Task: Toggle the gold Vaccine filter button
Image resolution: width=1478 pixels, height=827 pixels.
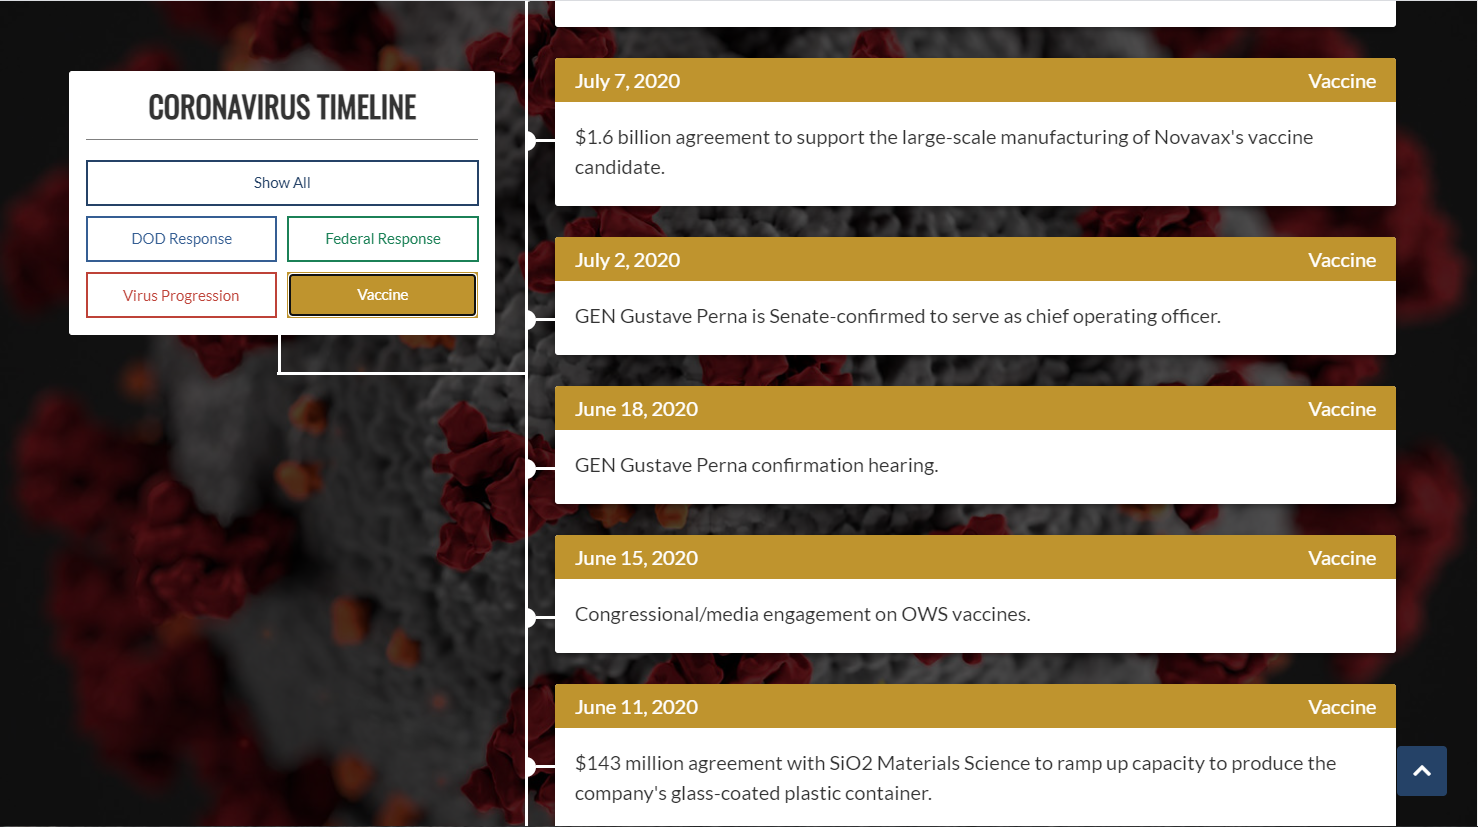Action: coord(383,295)
